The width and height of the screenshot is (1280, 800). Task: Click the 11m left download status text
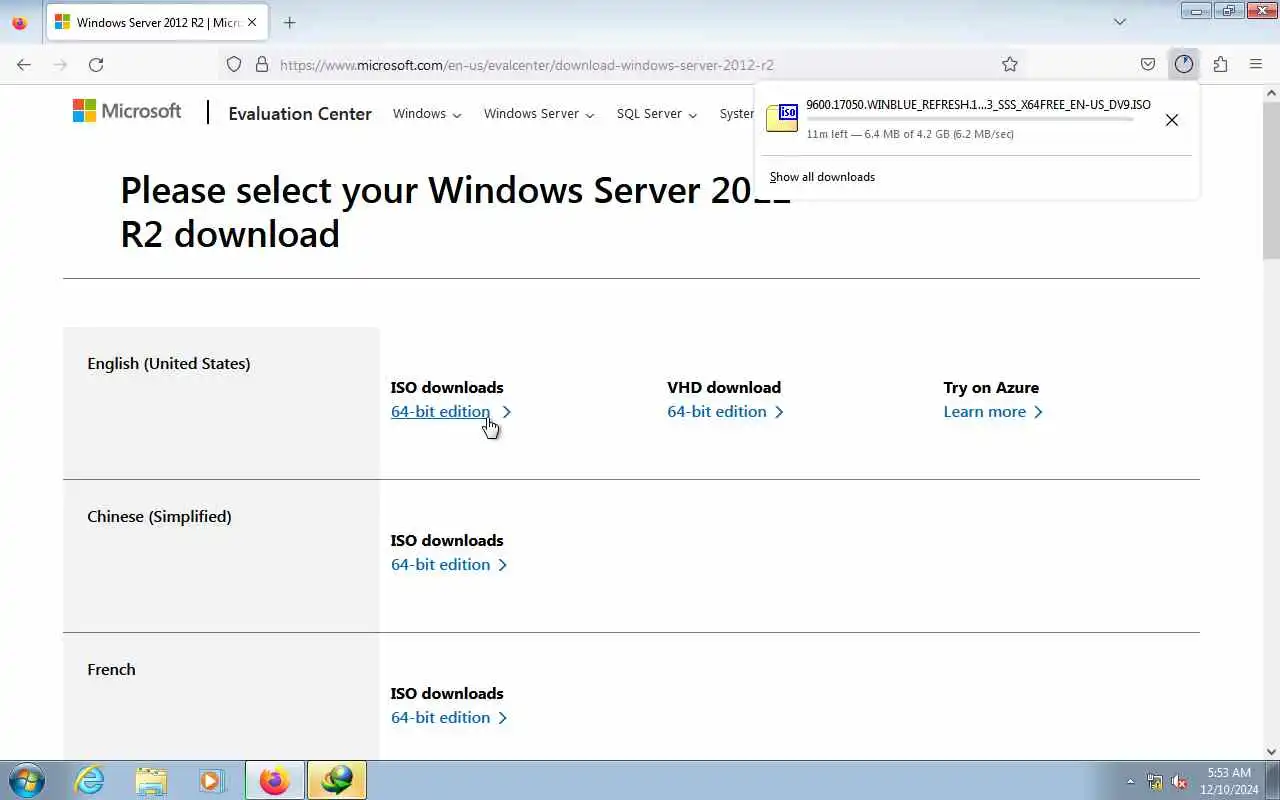[x=909, y=134]
